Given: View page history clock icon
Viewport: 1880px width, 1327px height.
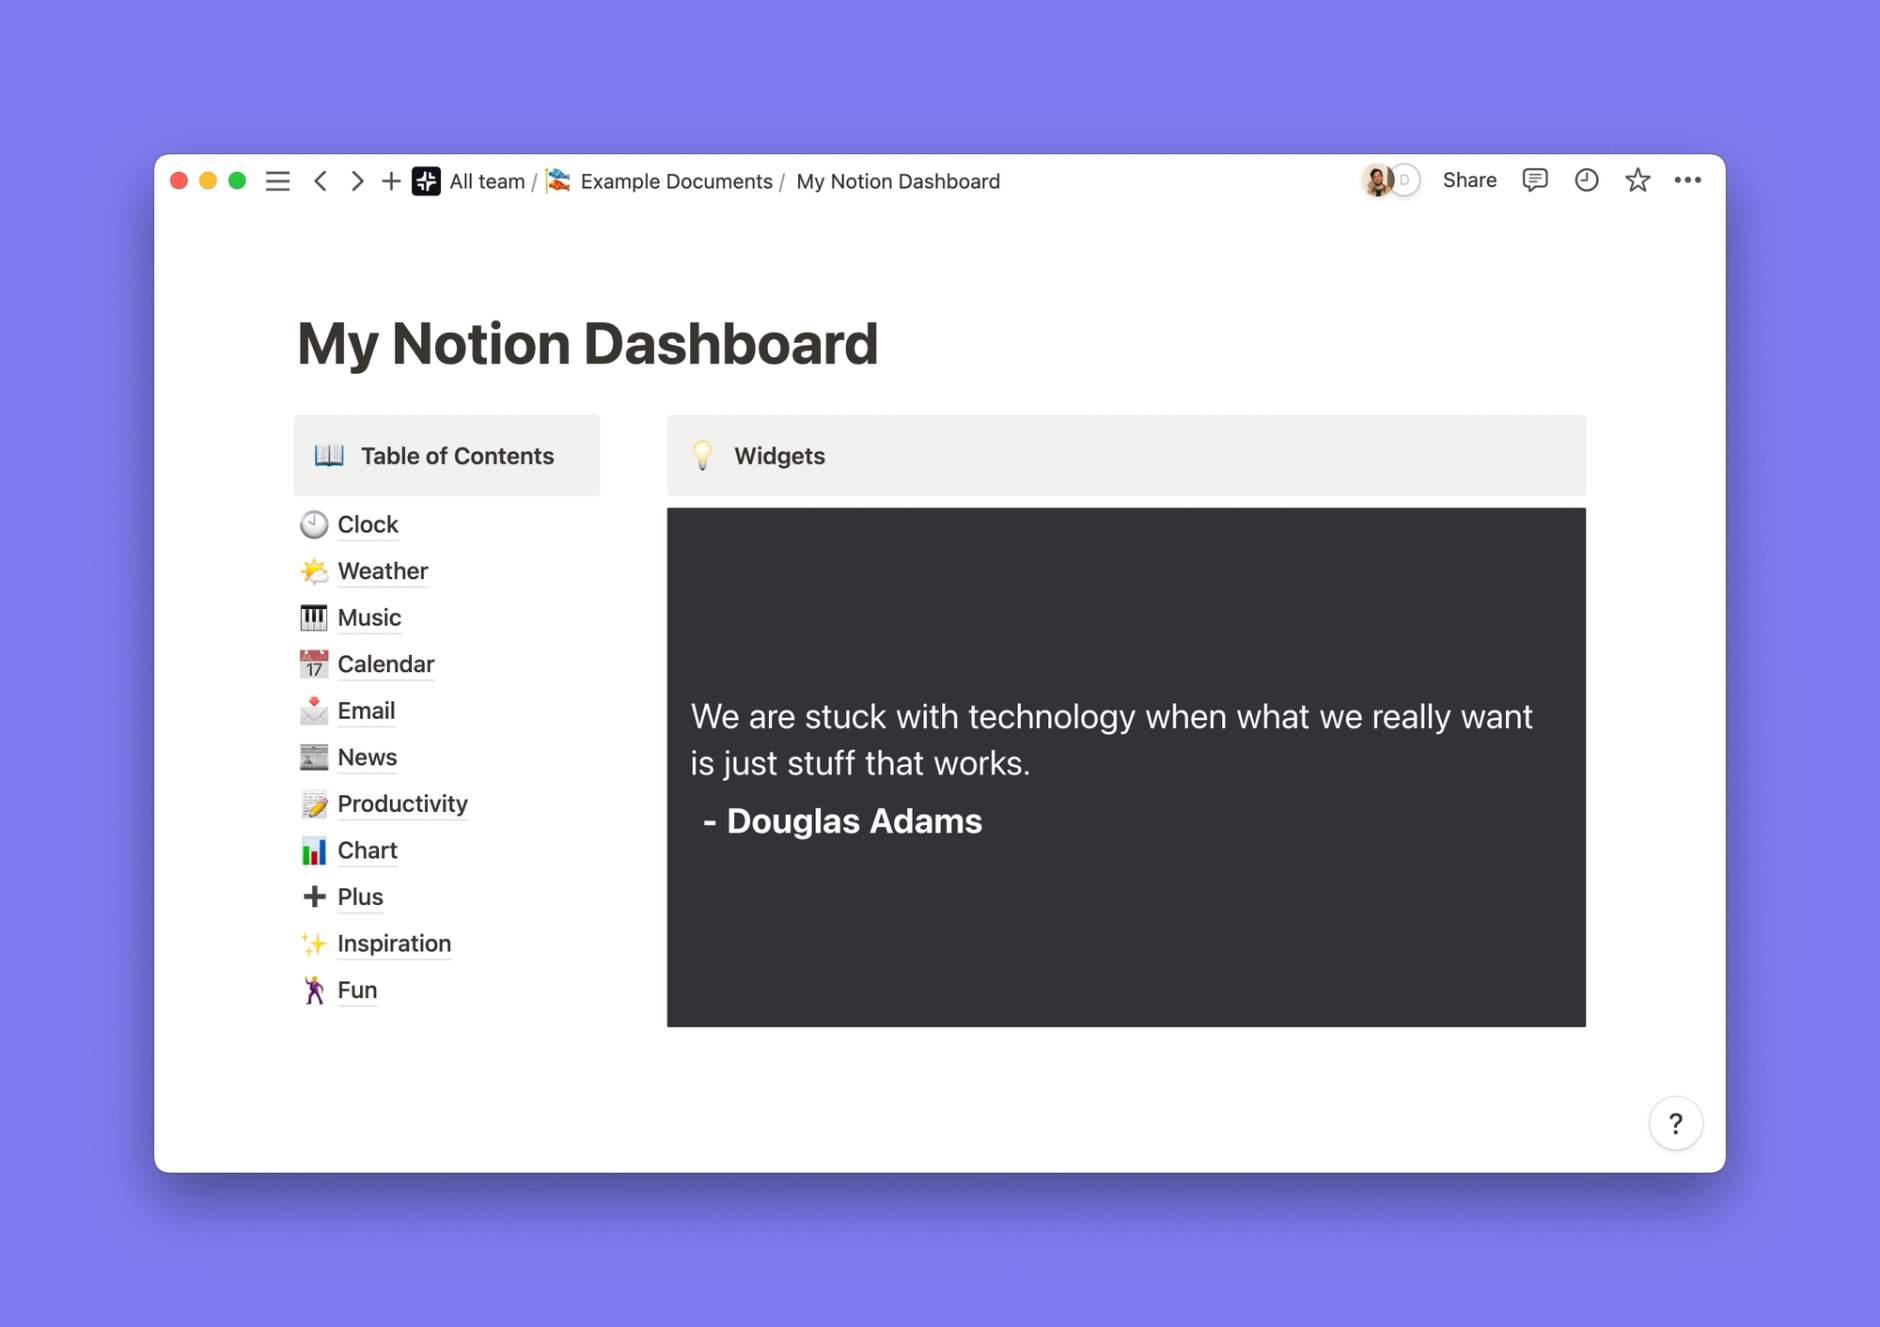Looking at the screenshot, I should pos(1586,180).
